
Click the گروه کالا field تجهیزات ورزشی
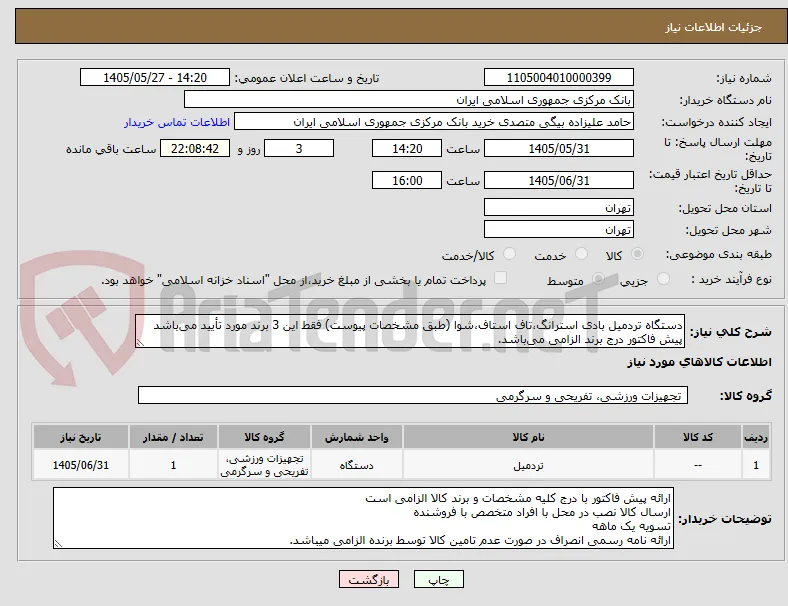(x=413, y=395)
